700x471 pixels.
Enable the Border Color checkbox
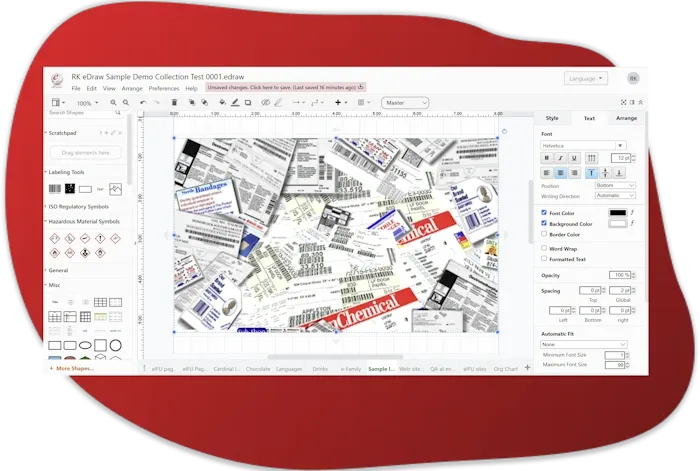pyautogui.click(x=544, y=234)
